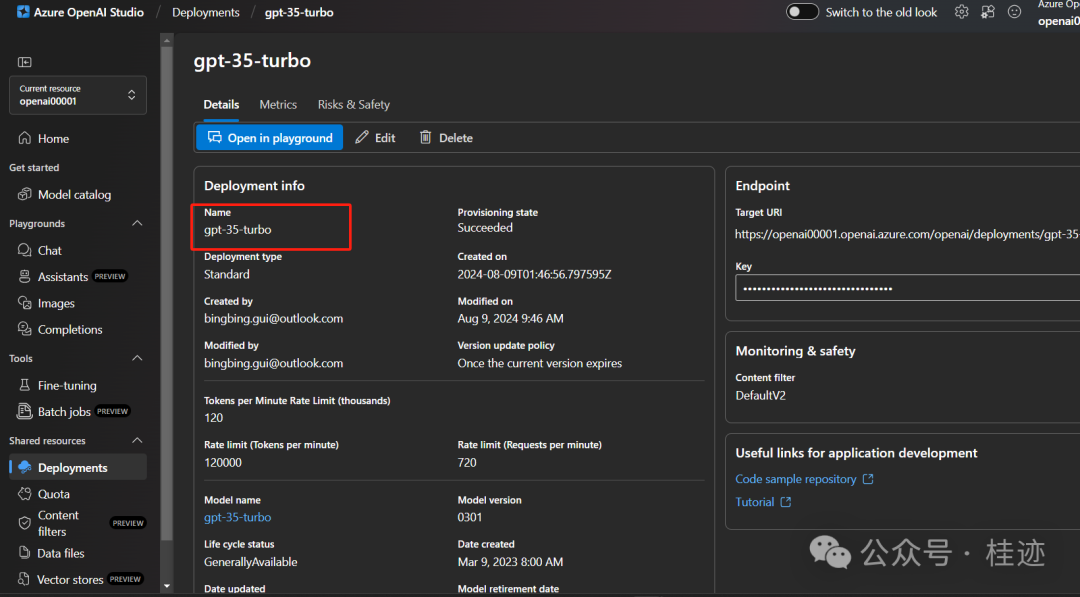Collapse the Tools section
Viewport: 1080px width, 597px height.
tap(137, 358)
